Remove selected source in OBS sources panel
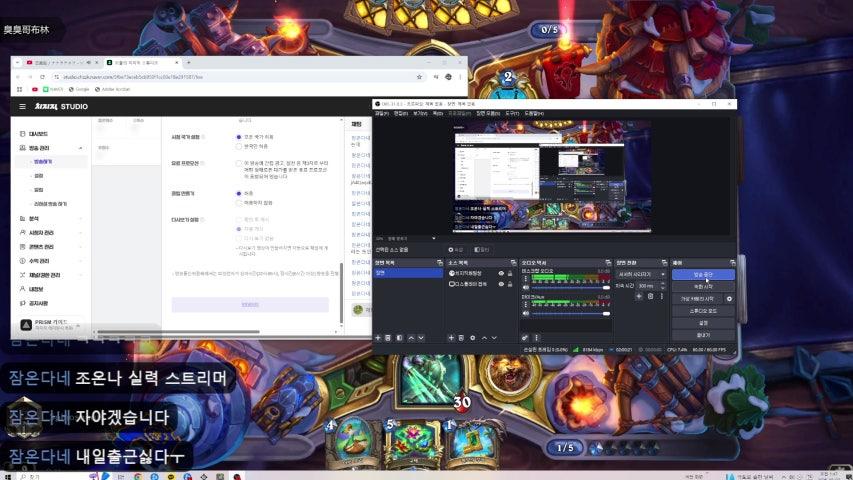853x480 pixels. [461, 338]
